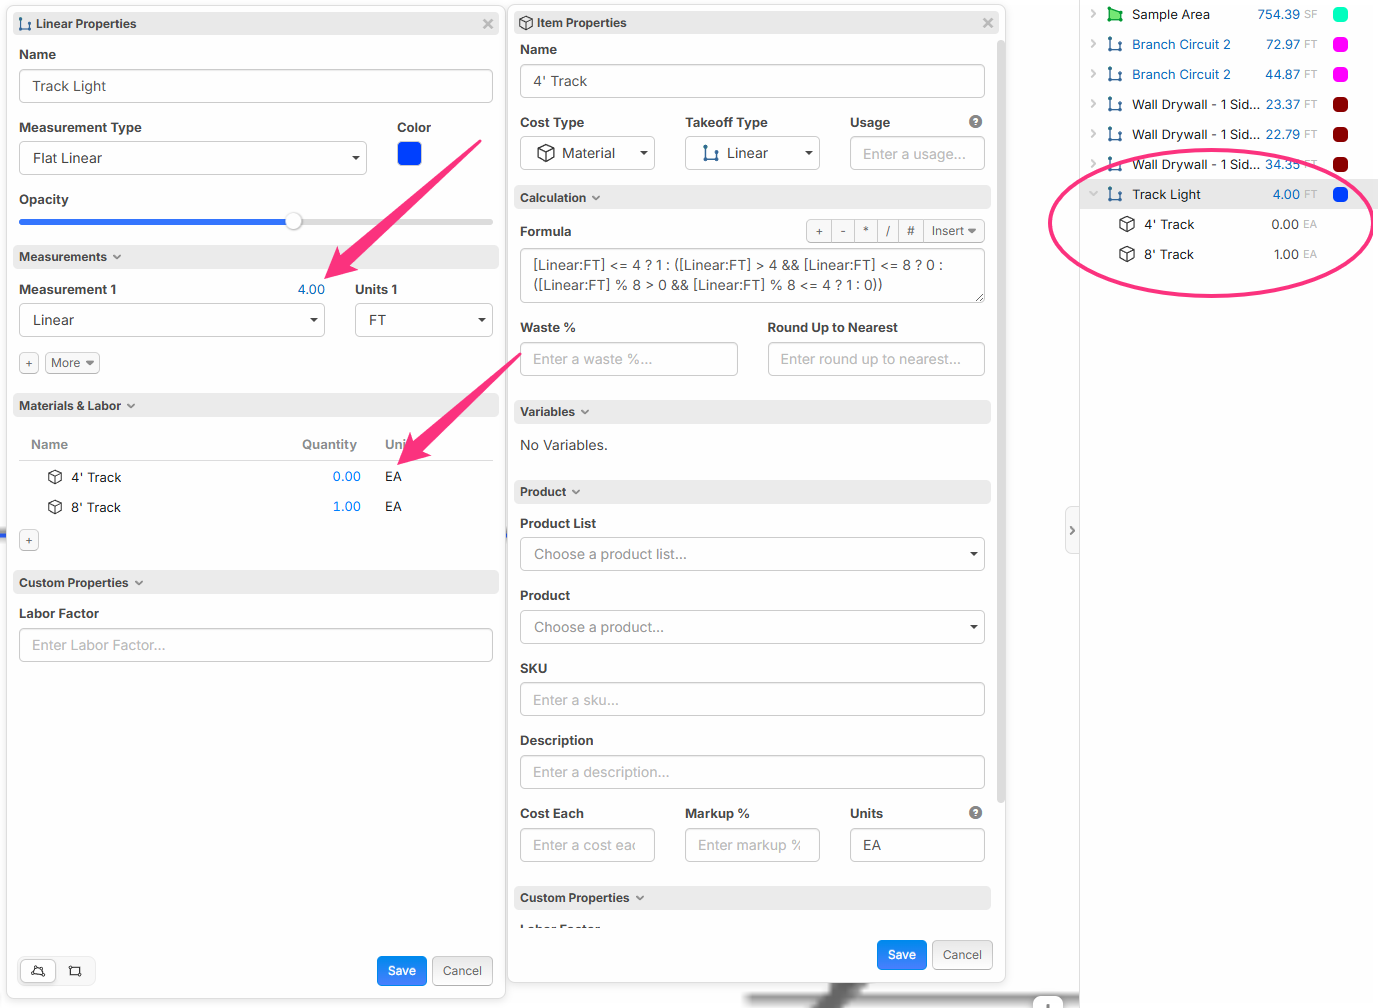
Task: Click the plus button below Materials list
Action: click(x=29, y=540)
